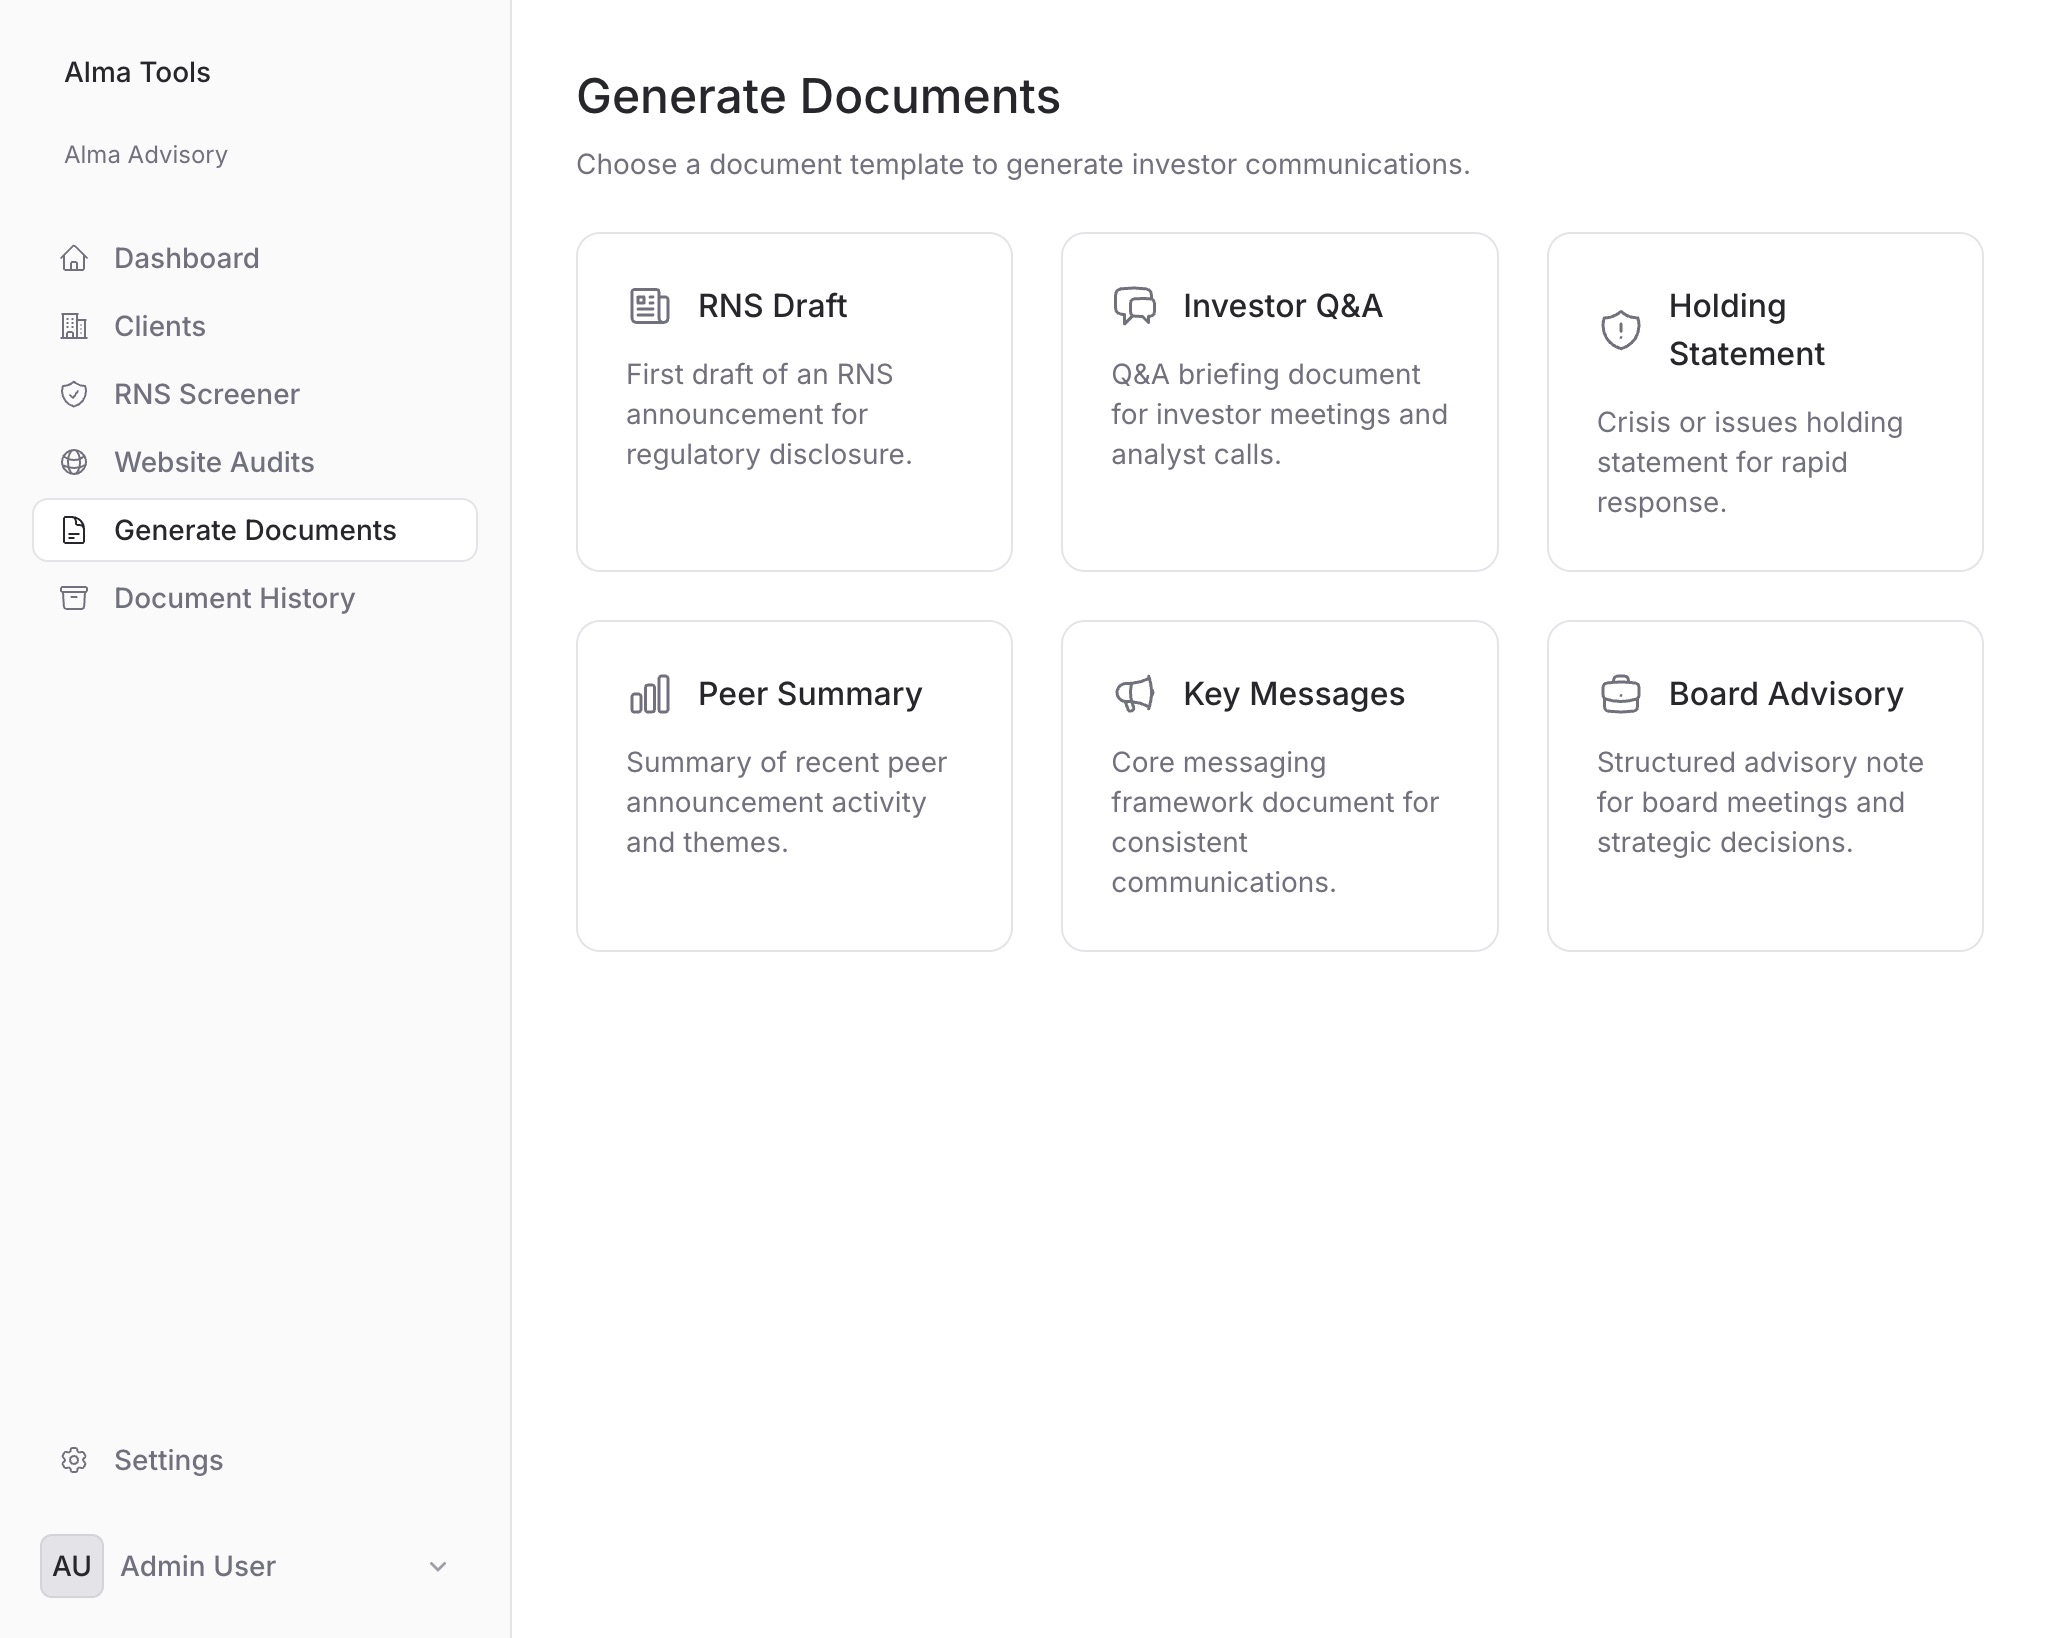This screenshot has width=2048, height=1638.
Task: Click the Website Audits globe icon
Action: 74,462
